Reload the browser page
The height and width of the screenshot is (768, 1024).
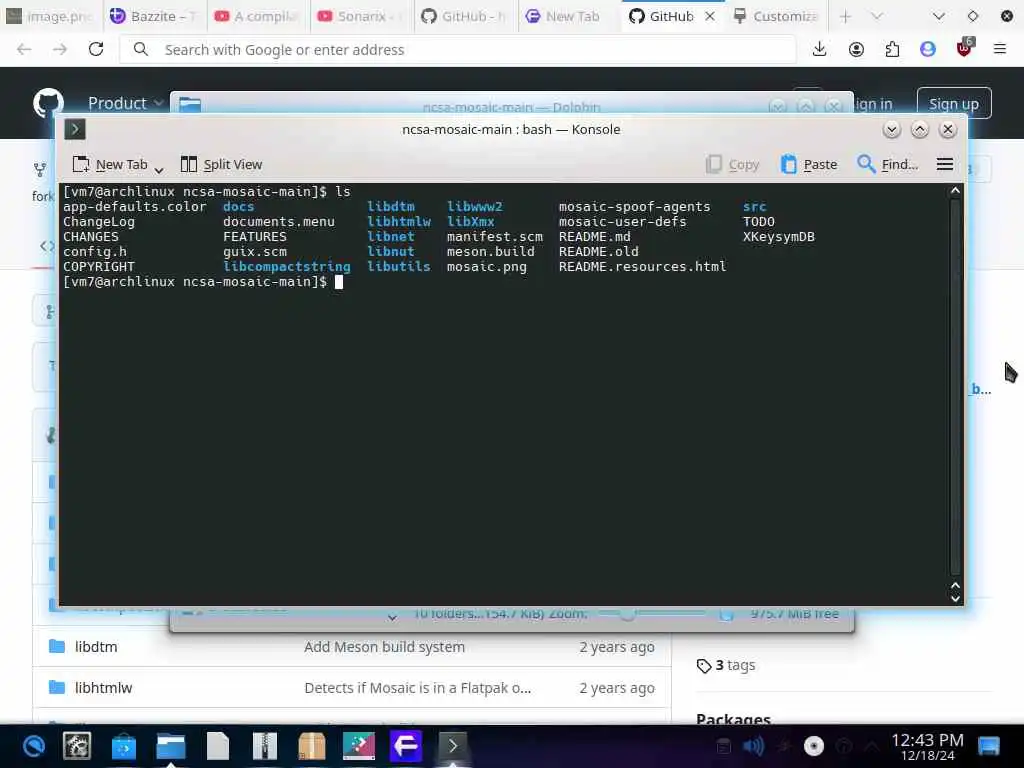pos(96,50)
